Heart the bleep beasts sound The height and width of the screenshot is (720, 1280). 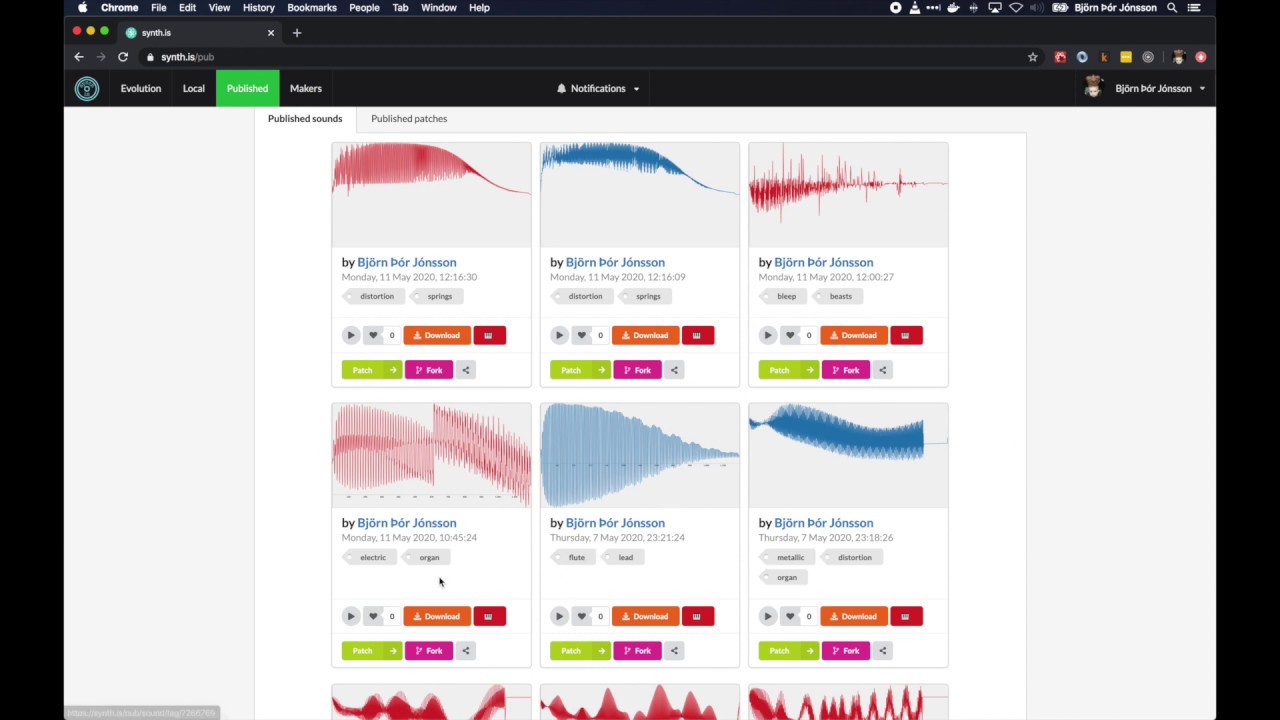tap(790, 335)
